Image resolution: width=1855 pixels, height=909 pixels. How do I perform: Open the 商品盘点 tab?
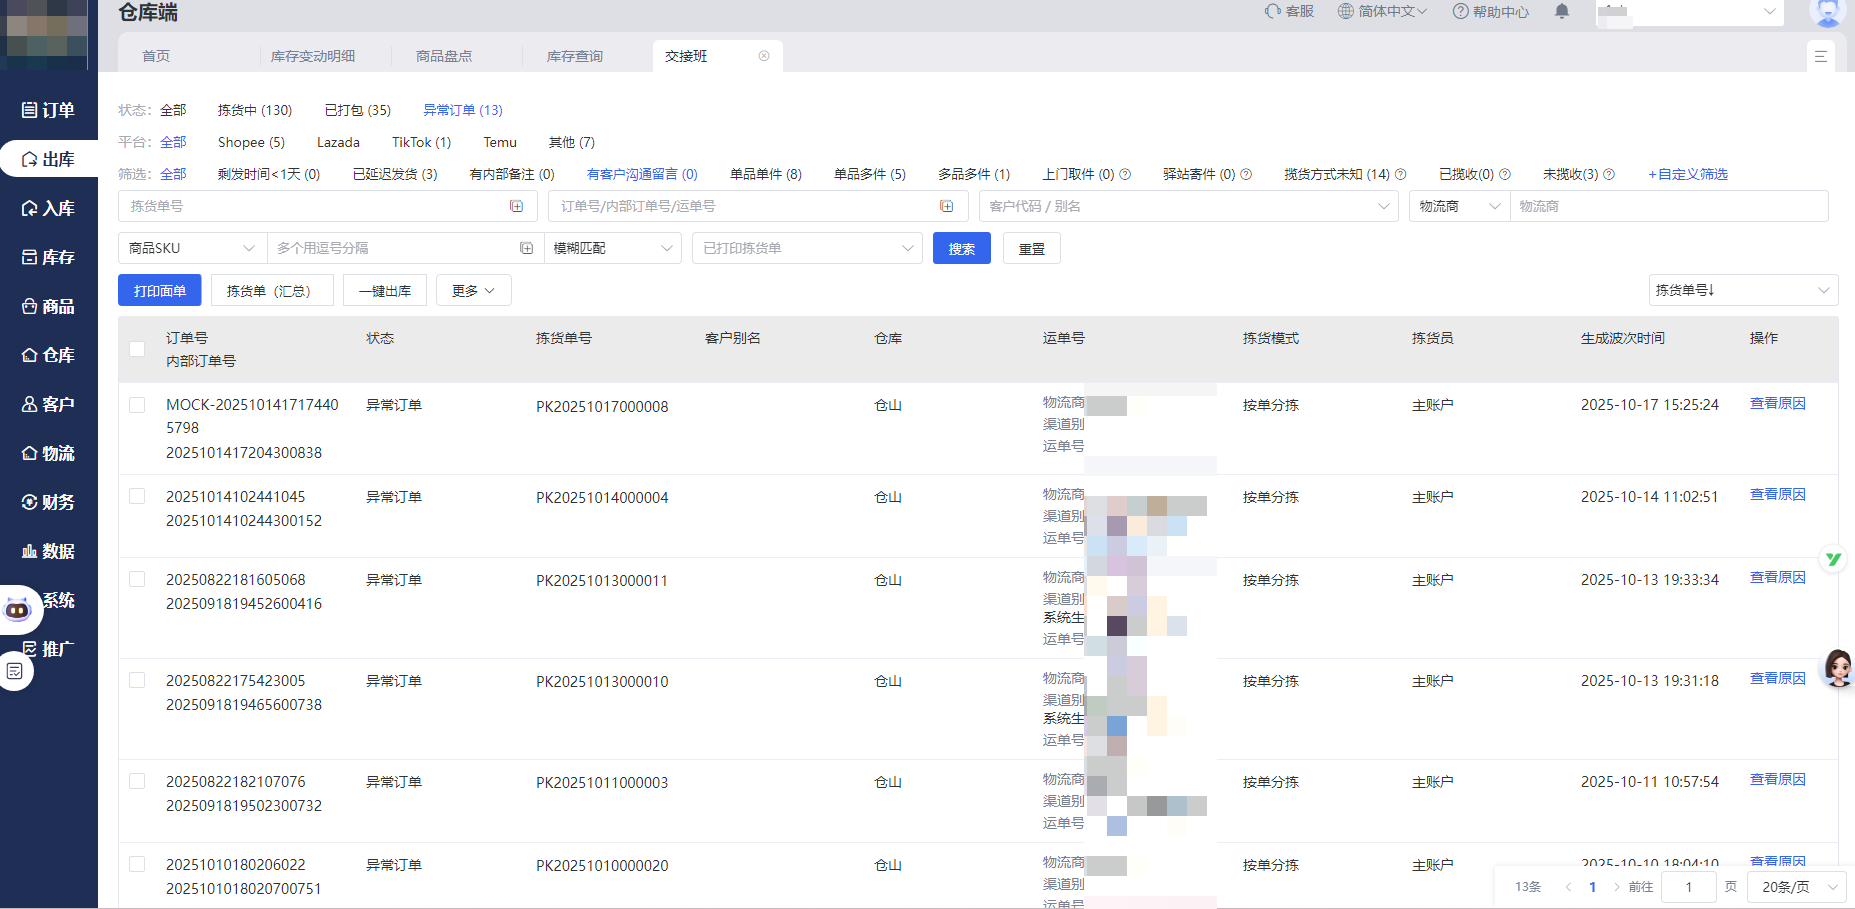[x=444, y=56]
